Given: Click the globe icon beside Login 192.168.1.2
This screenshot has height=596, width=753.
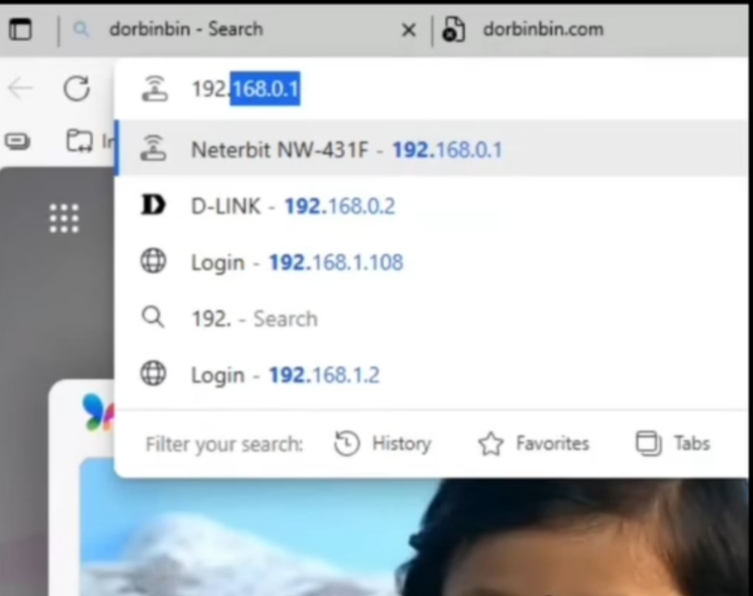Looking at the screenshot, I should pyautogui.click(x=153, y=374).
